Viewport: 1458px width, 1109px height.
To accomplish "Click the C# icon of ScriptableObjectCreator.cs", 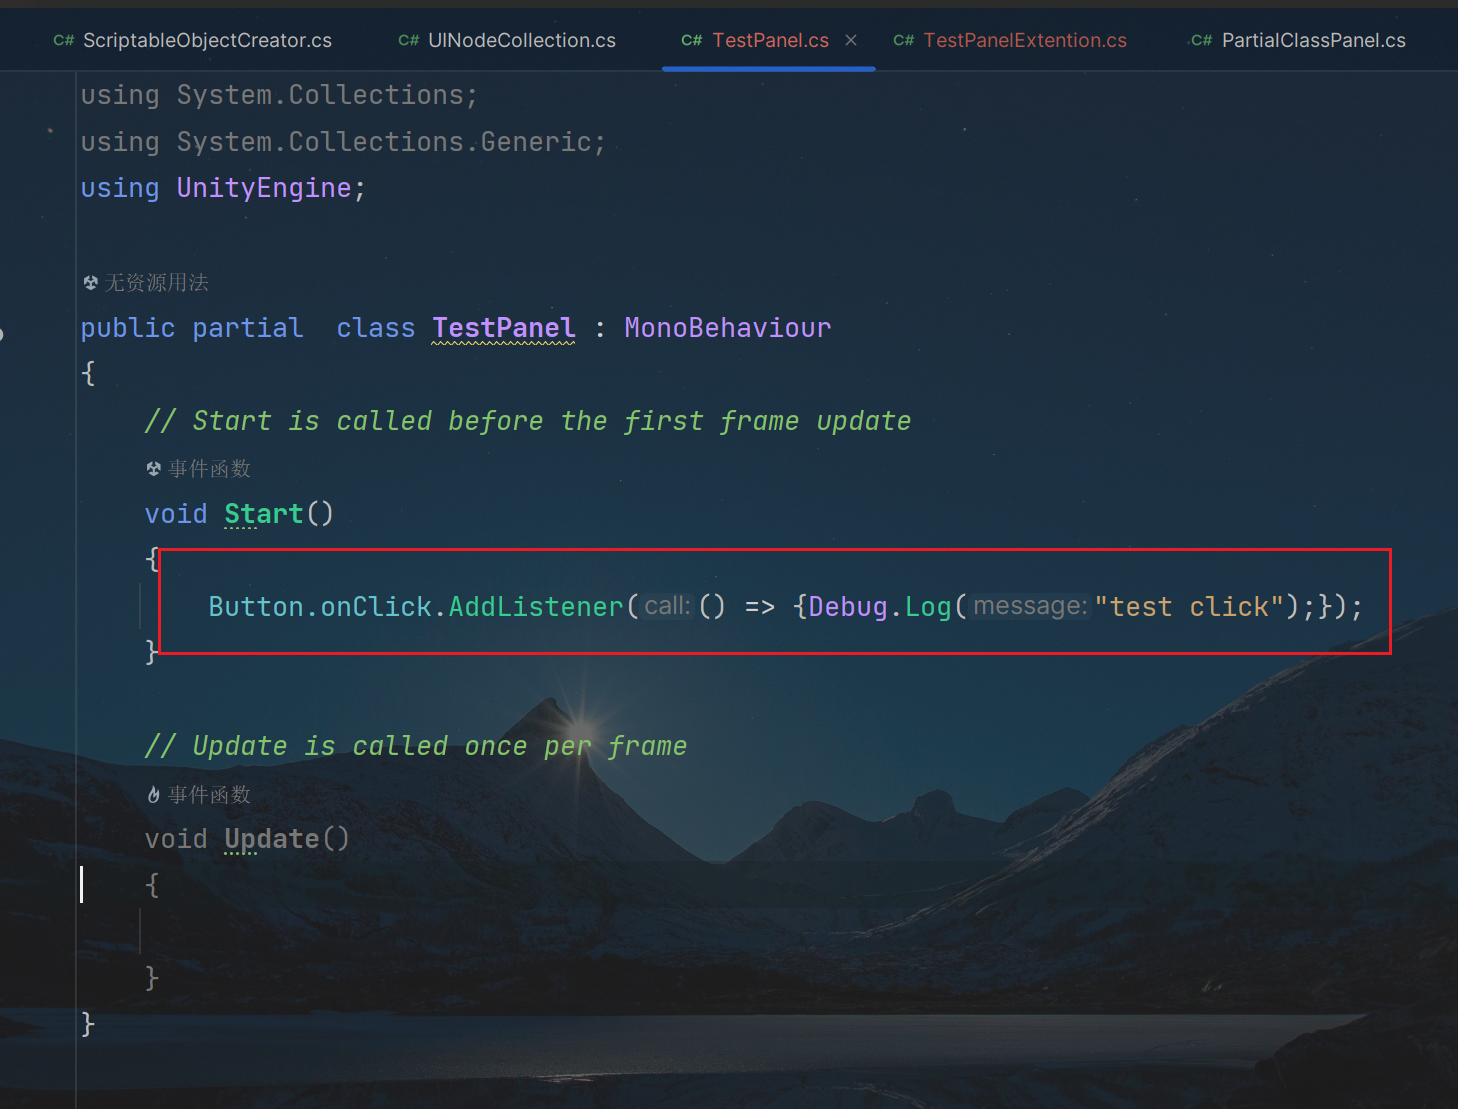I will point(64,40).
